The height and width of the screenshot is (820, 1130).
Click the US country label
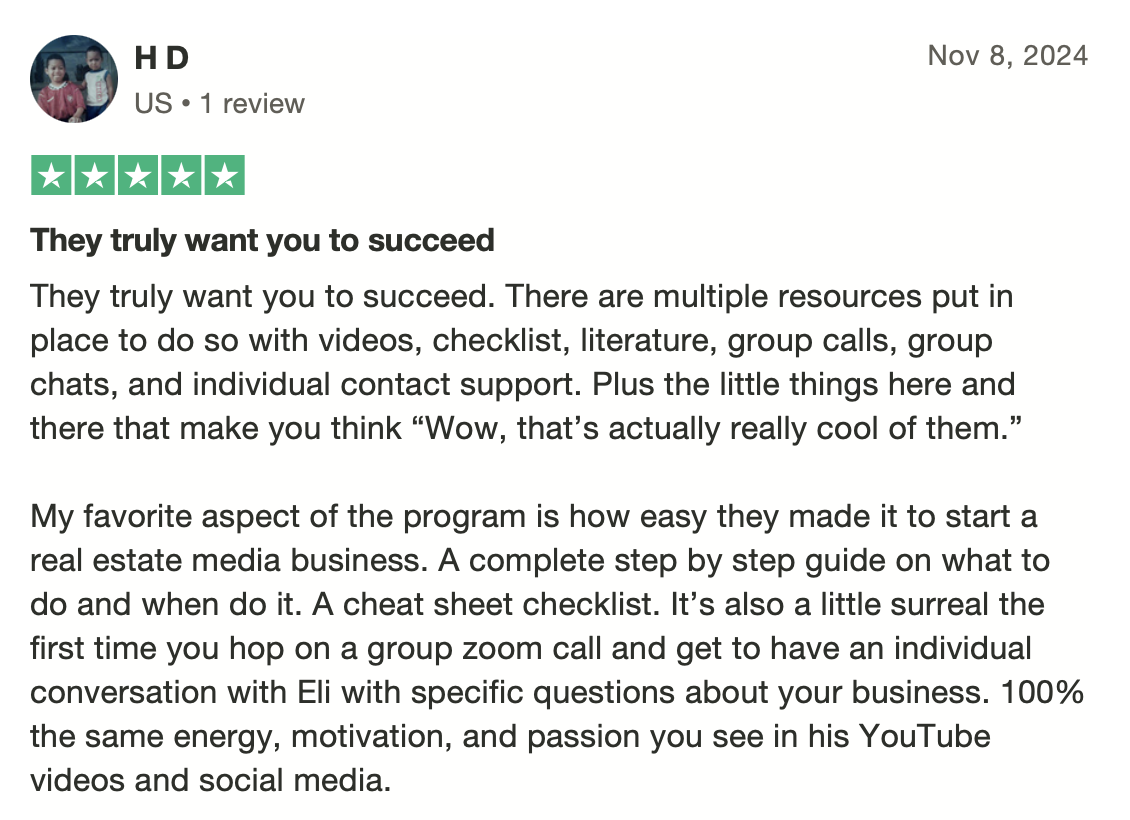pyautogui.click(x=153, y=104)
